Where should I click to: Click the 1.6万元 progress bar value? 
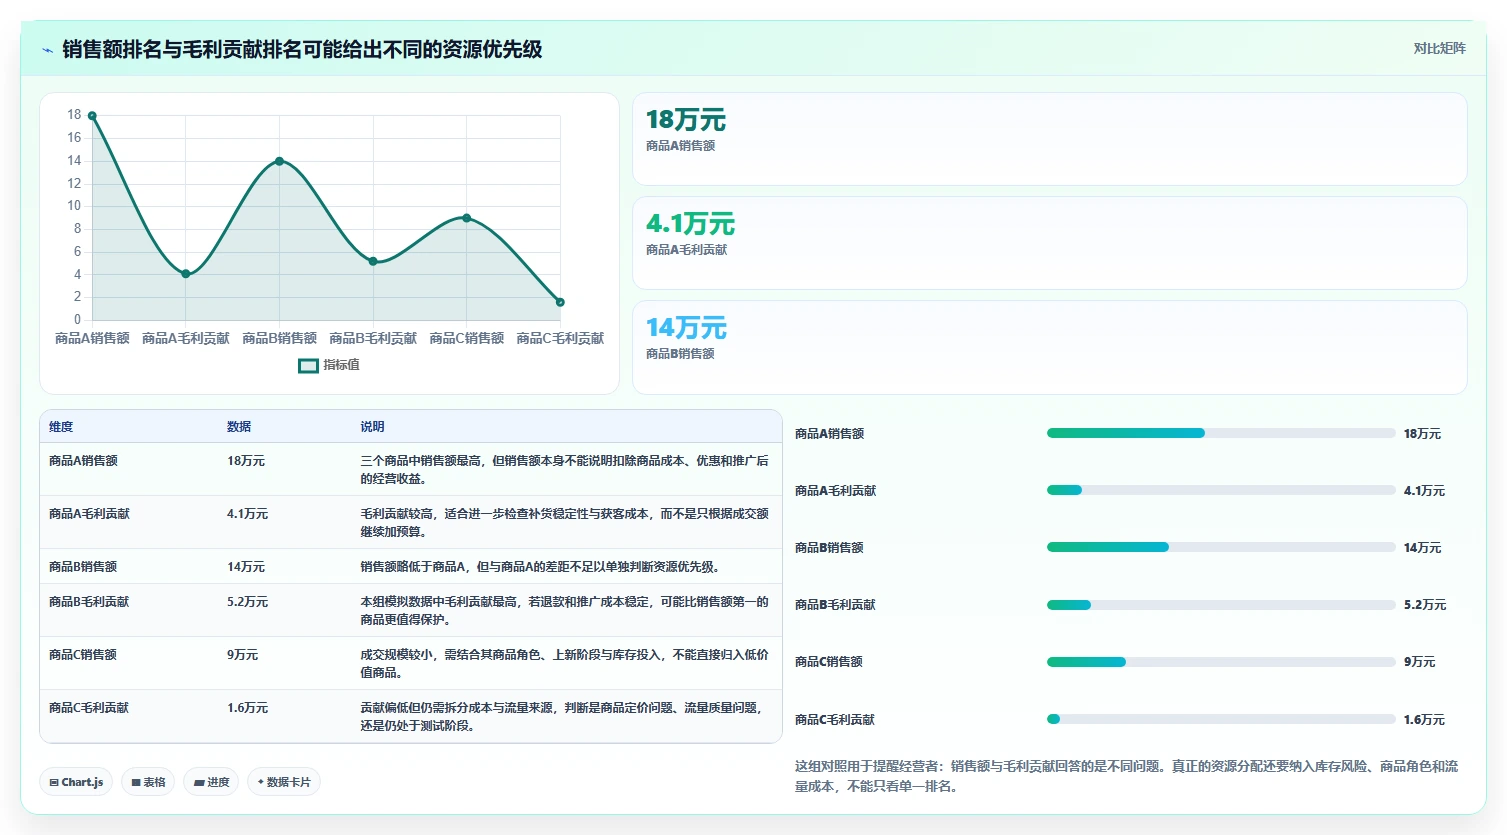point(1424,720)
